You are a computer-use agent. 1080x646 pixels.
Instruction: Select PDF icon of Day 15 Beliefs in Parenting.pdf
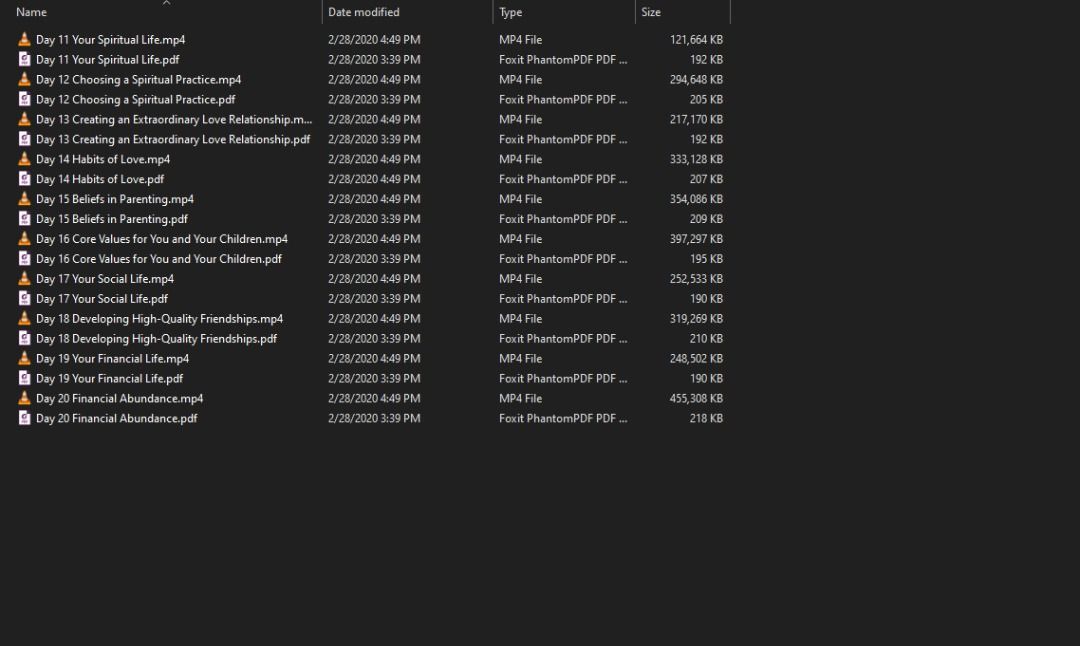tap(24, 219)
